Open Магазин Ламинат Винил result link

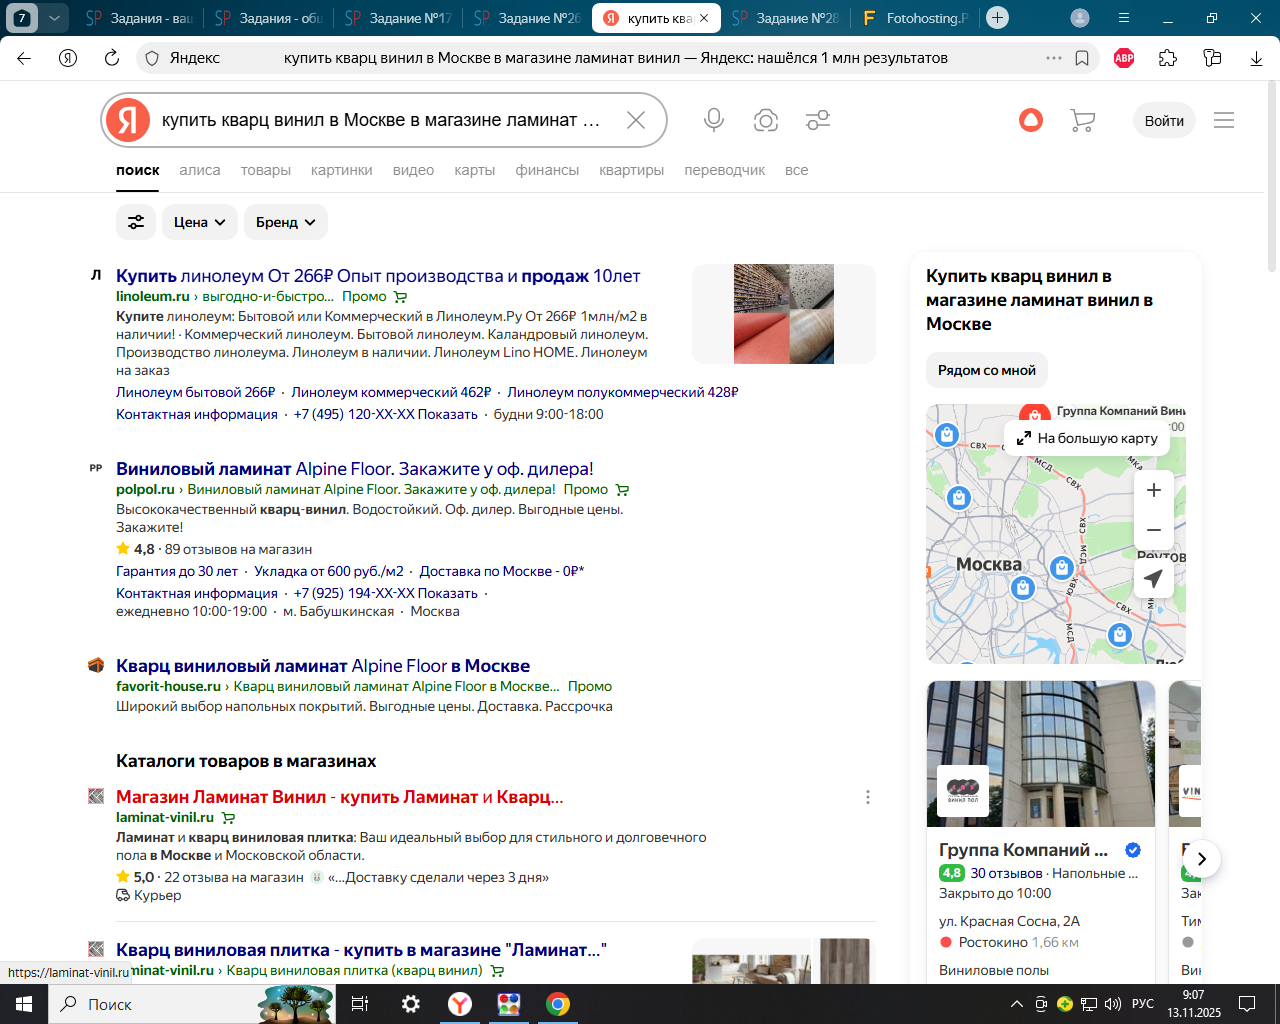[x=340, y=797]
